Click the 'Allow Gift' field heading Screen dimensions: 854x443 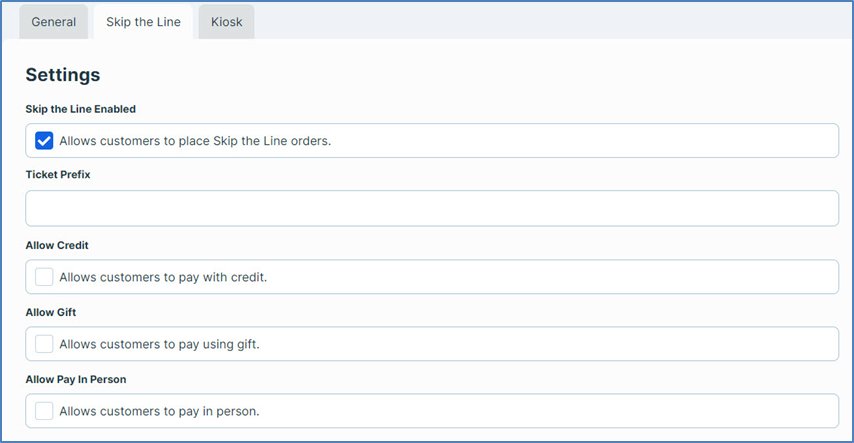point(50,312)
